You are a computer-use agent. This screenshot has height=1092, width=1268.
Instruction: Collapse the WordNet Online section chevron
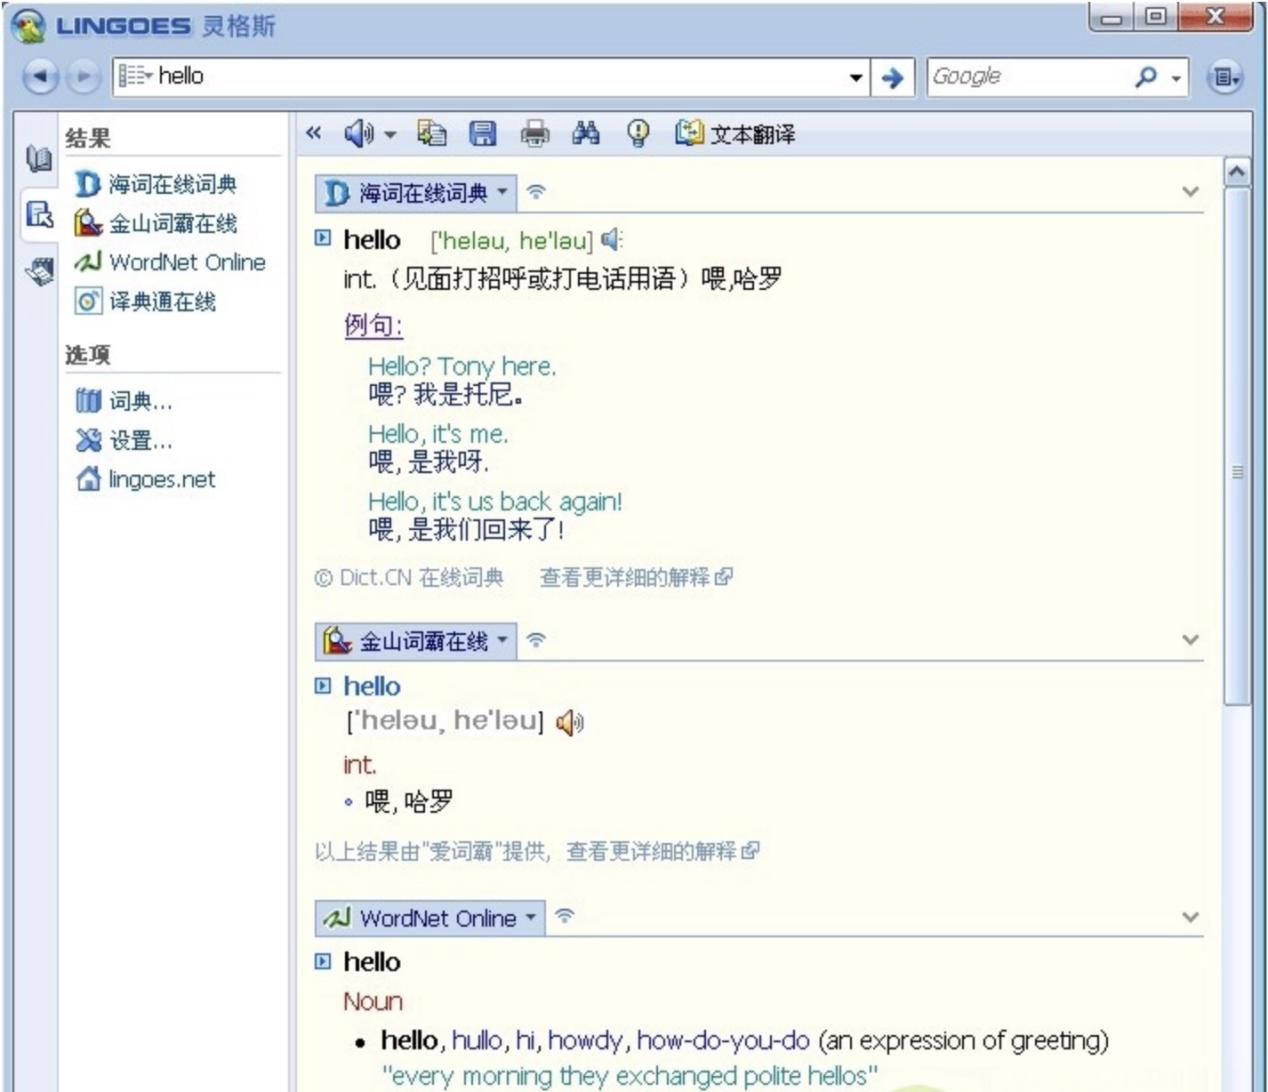1190,916
